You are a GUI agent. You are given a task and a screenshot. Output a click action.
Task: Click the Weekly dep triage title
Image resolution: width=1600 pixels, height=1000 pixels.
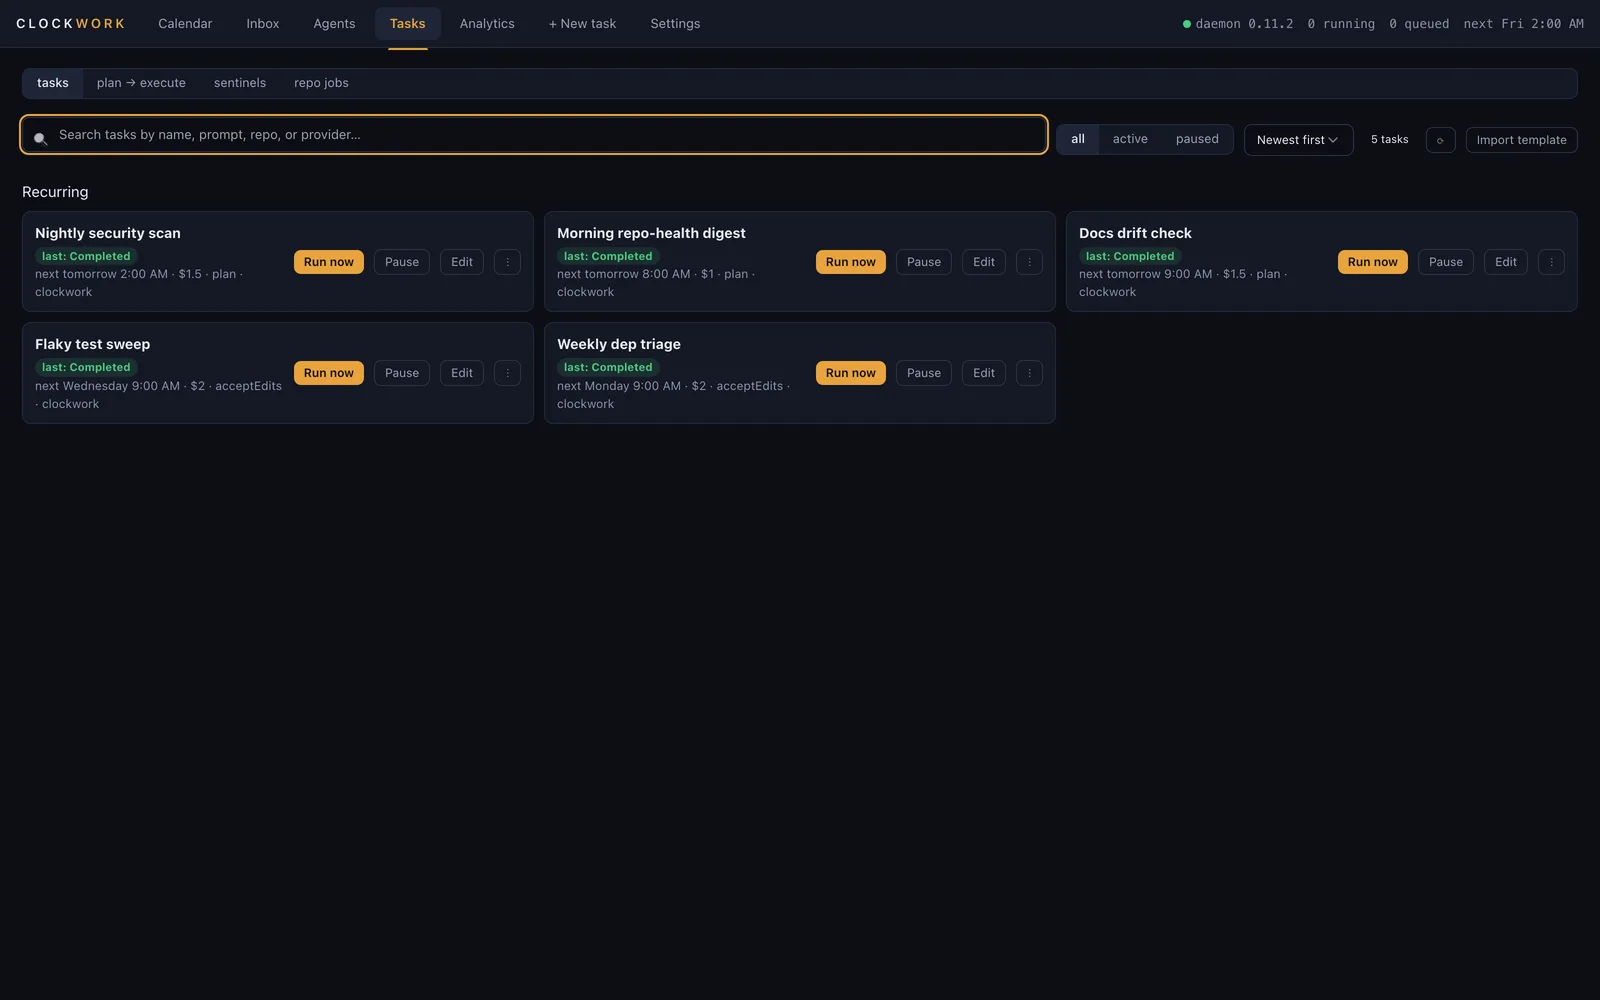(x=619, y=344)
